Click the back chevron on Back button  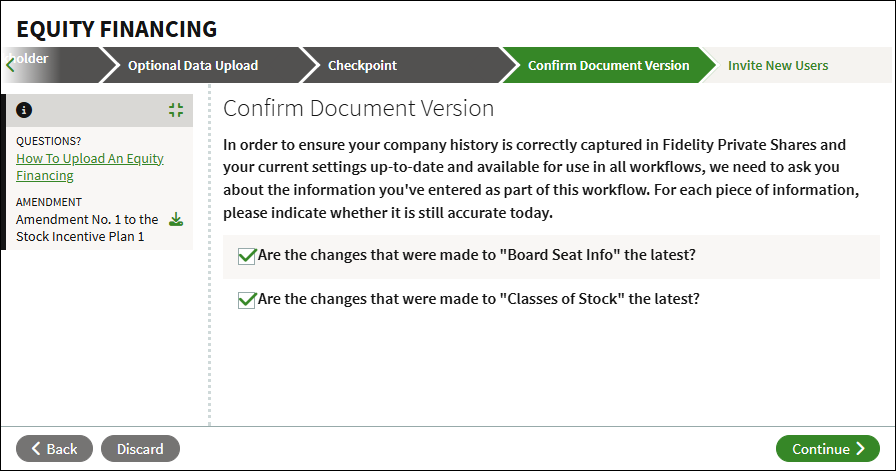tap(35, 449)
